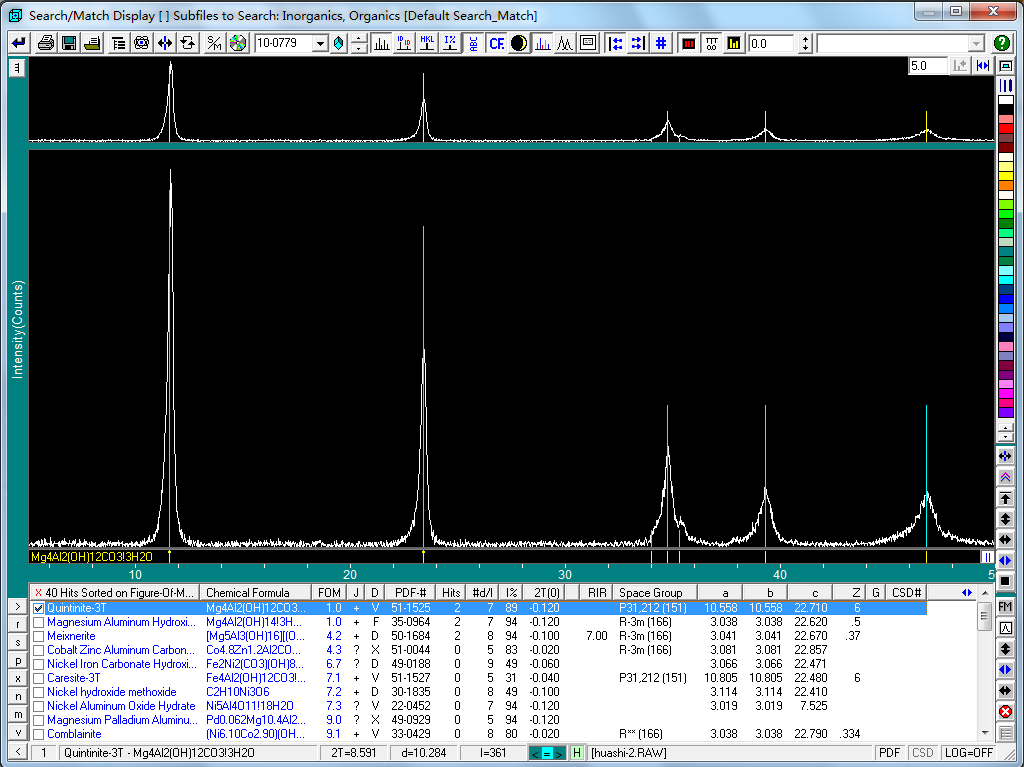Tick the Caresite-3T hit checkbox

[x=39, y=678]
